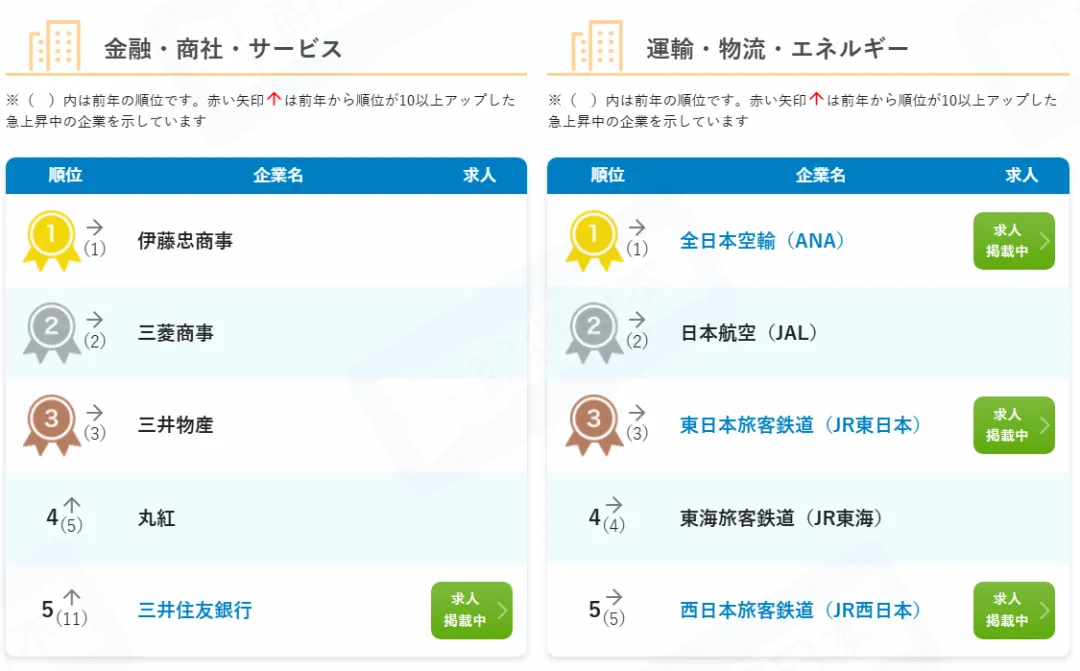Click 求人掲載中 button for JR西日本
This screenshot has height=671, width=1080.
[x=1014, y=610]
